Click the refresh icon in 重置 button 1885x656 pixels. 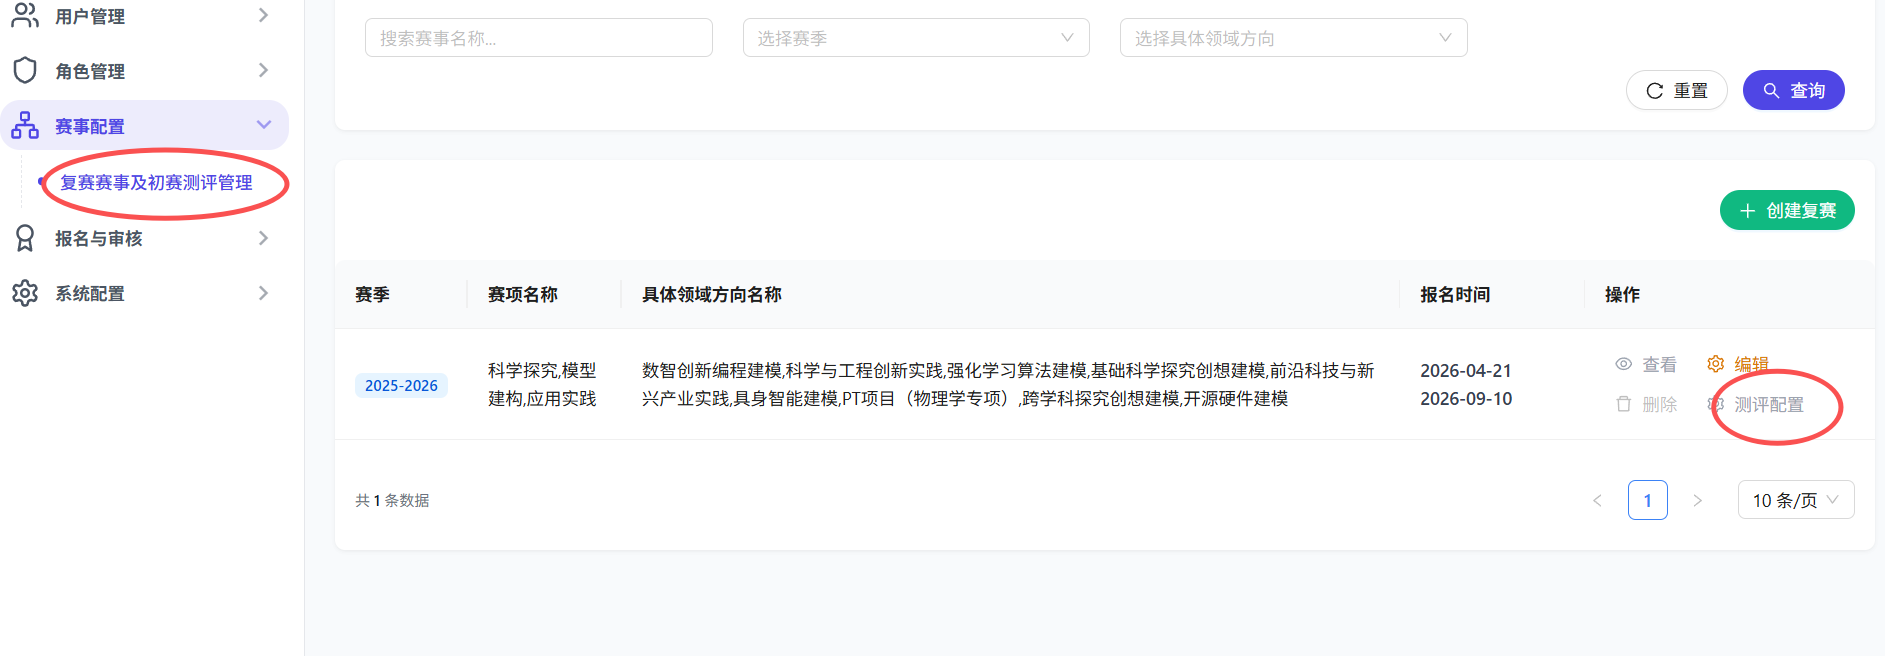[x=1655, y=90]
